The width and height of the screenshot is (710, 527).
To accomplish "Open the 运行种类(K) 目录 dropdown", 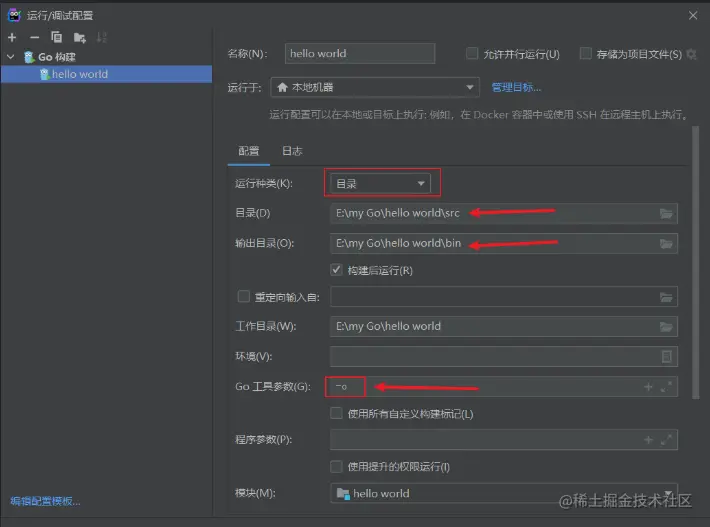I will pos(380,183).
